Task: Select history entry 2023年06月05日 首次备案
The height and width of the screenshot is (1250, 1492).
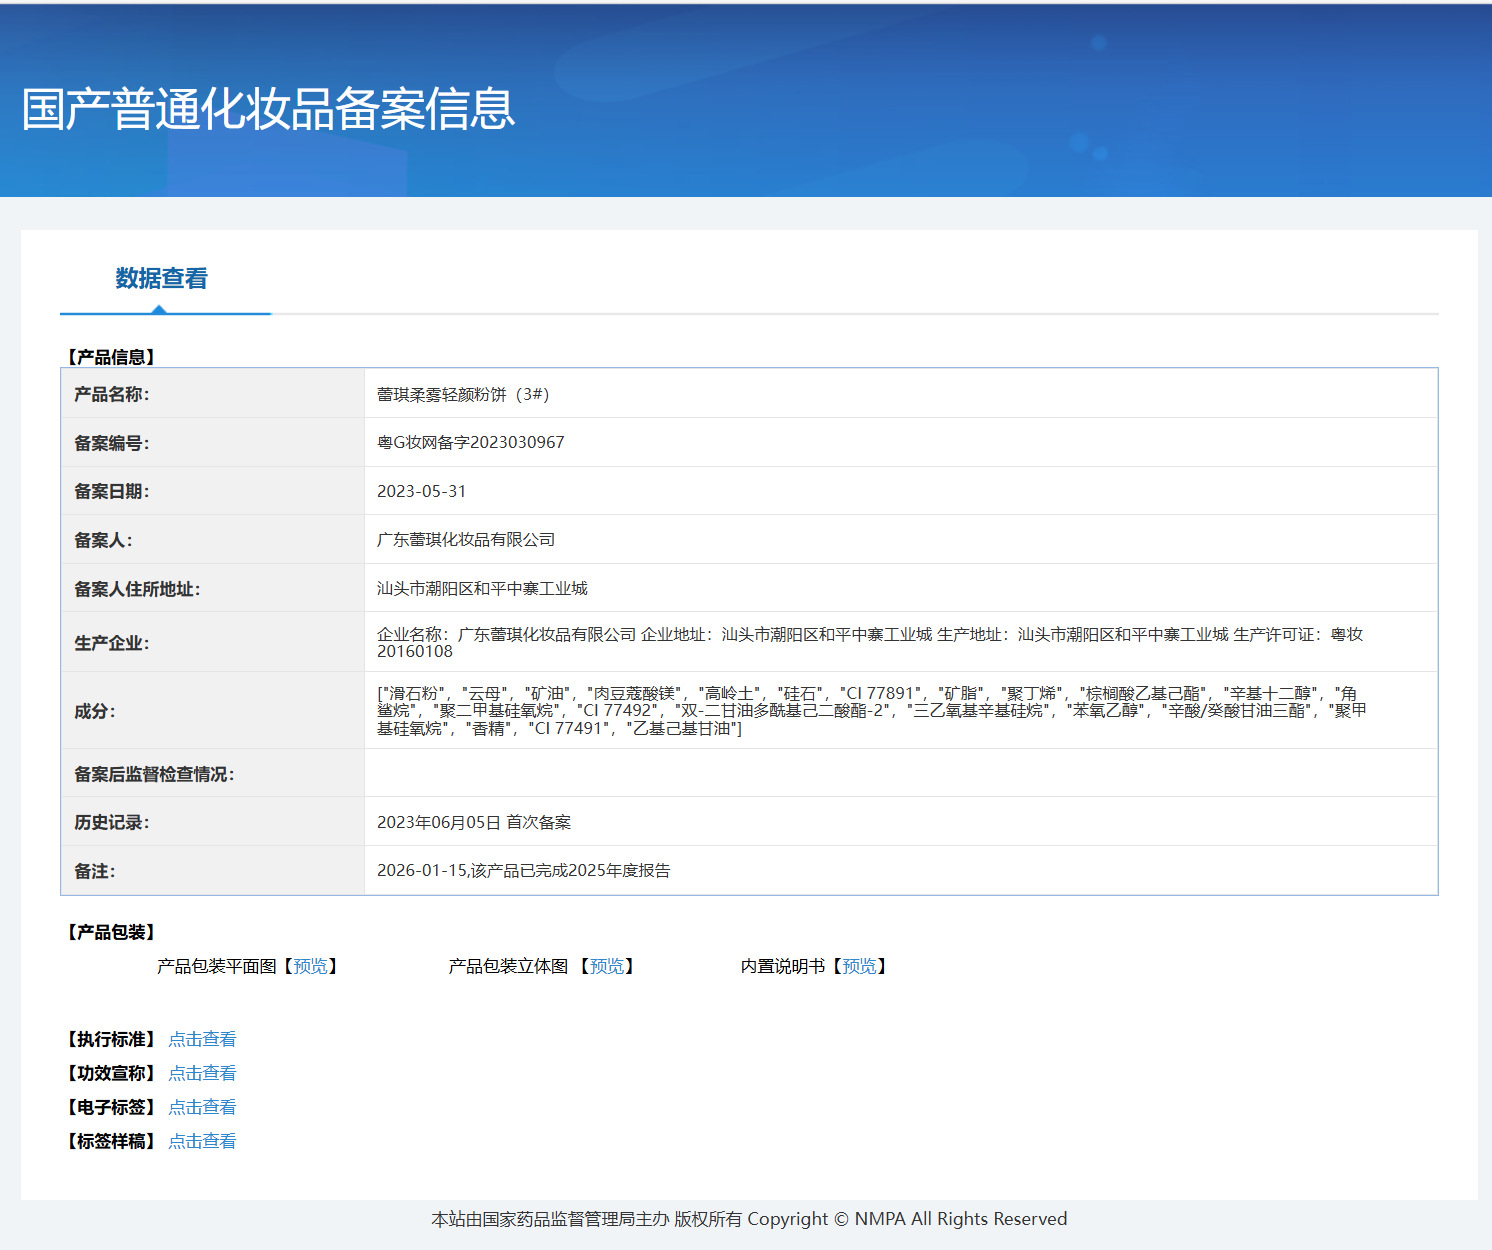Action: coord(474,822)
